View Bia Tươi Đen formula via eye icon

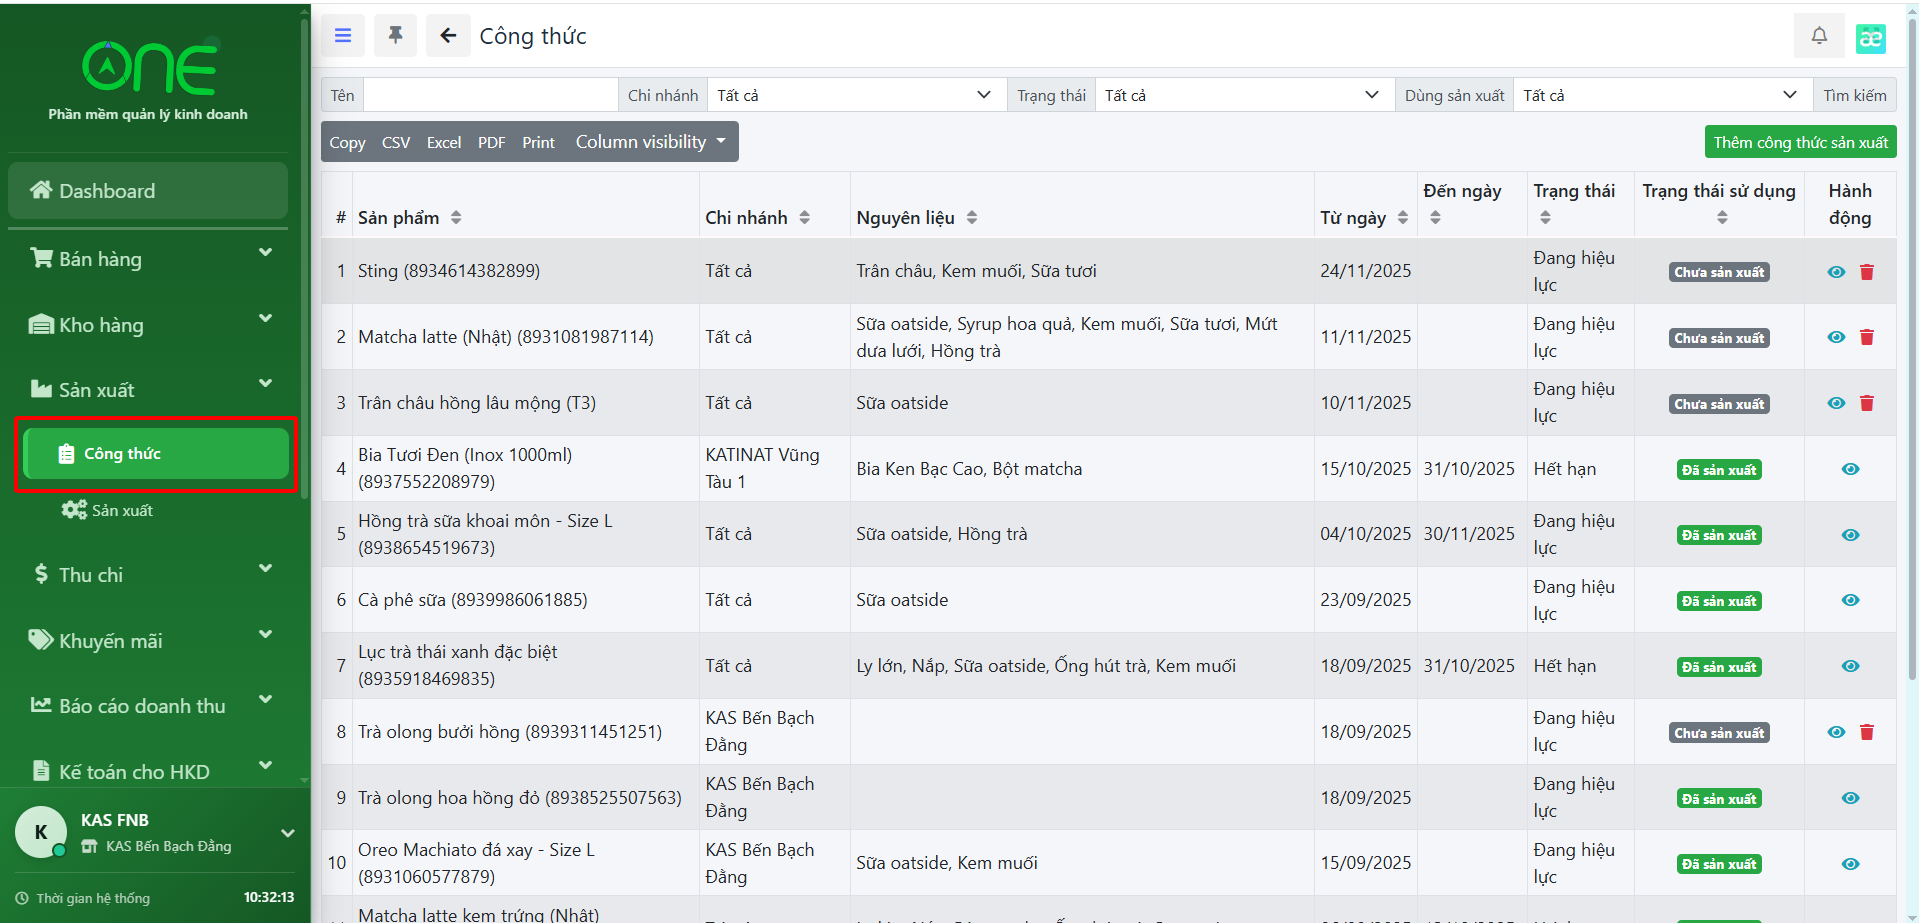pyautogui.click(x=1850, y=469)
